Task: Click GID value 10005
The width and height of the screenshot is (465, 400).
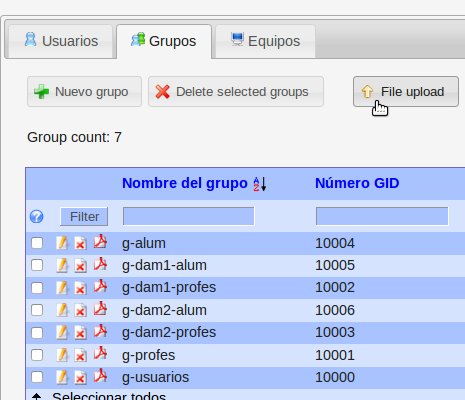Action: (x=335, y=265)
